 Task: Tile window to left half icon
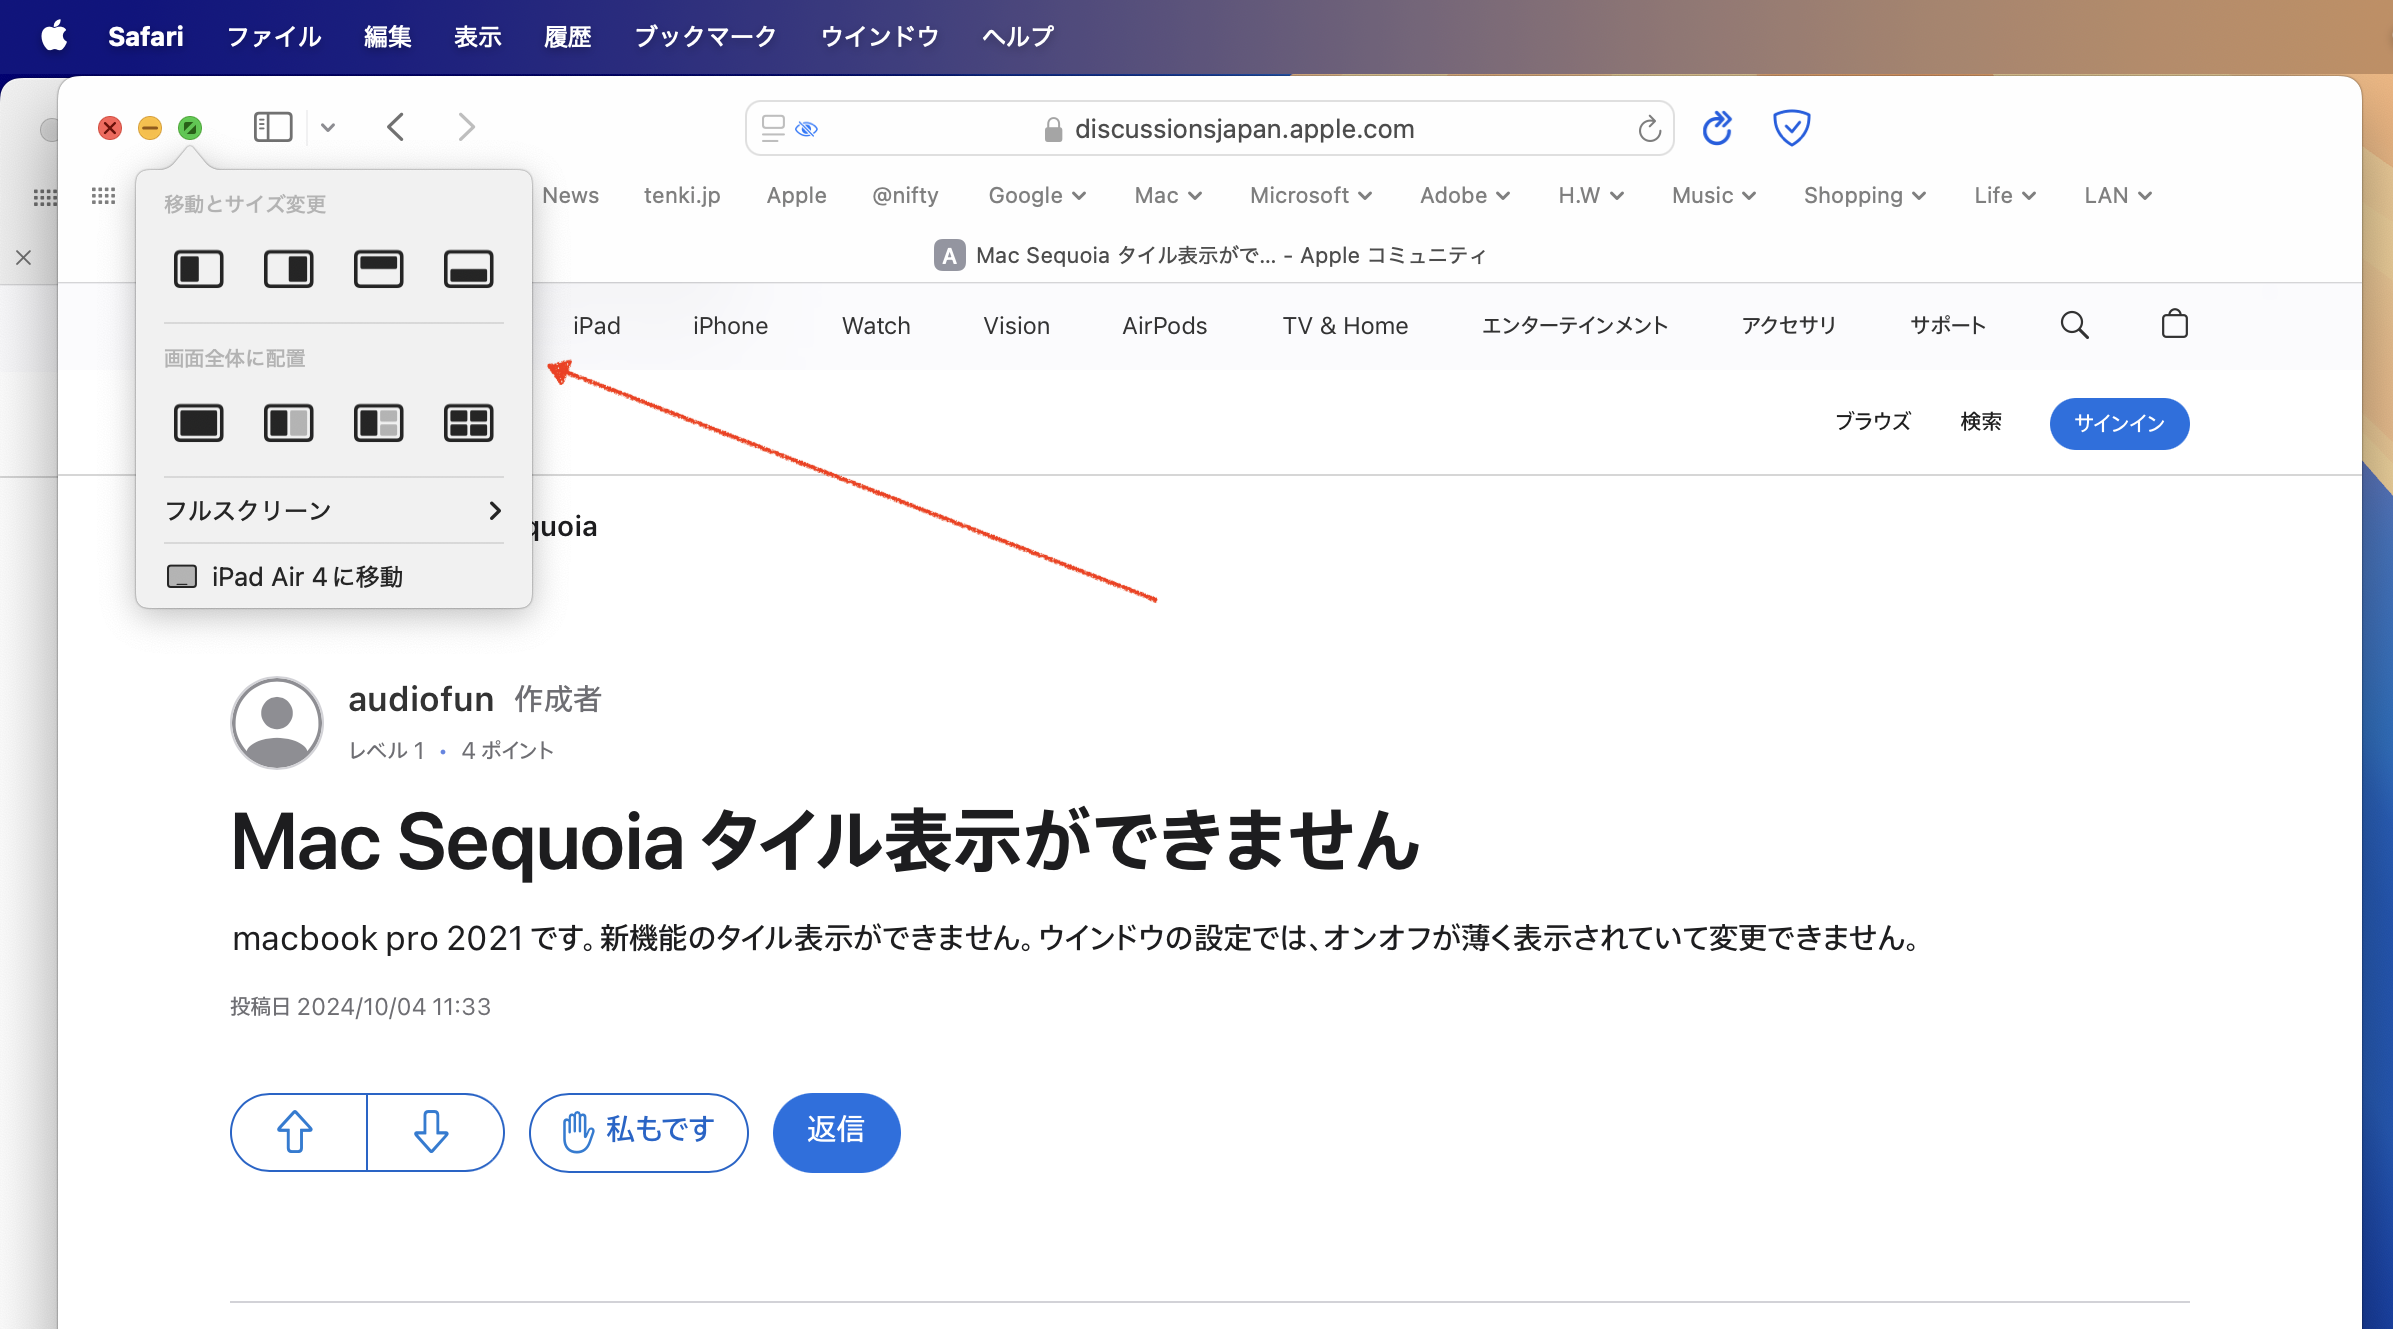tap(198, 269)
